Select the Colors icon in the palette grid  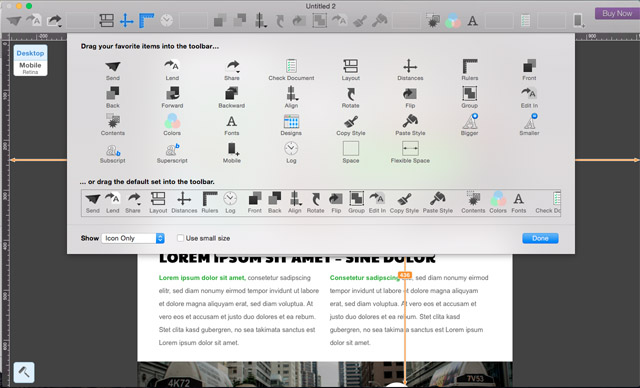(172, 121)
